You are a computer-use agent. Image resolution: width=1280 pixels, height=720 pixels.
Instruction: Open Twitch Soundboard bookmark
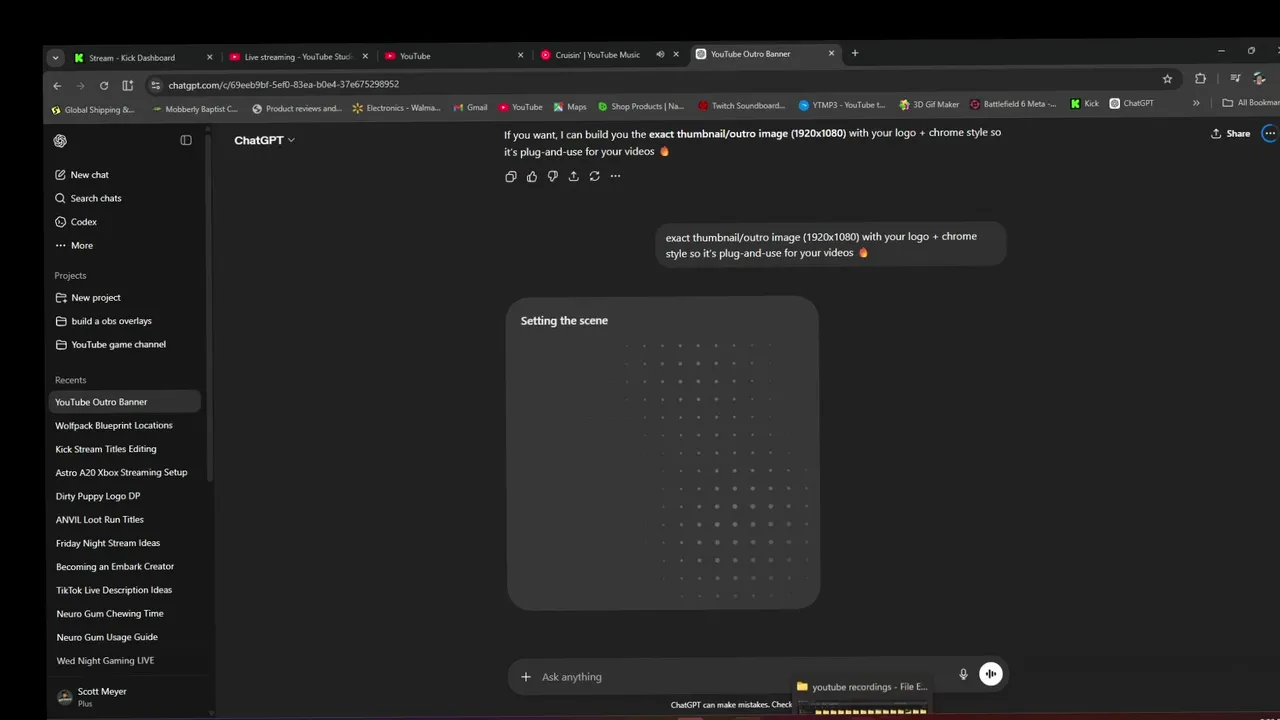(742, 105)
